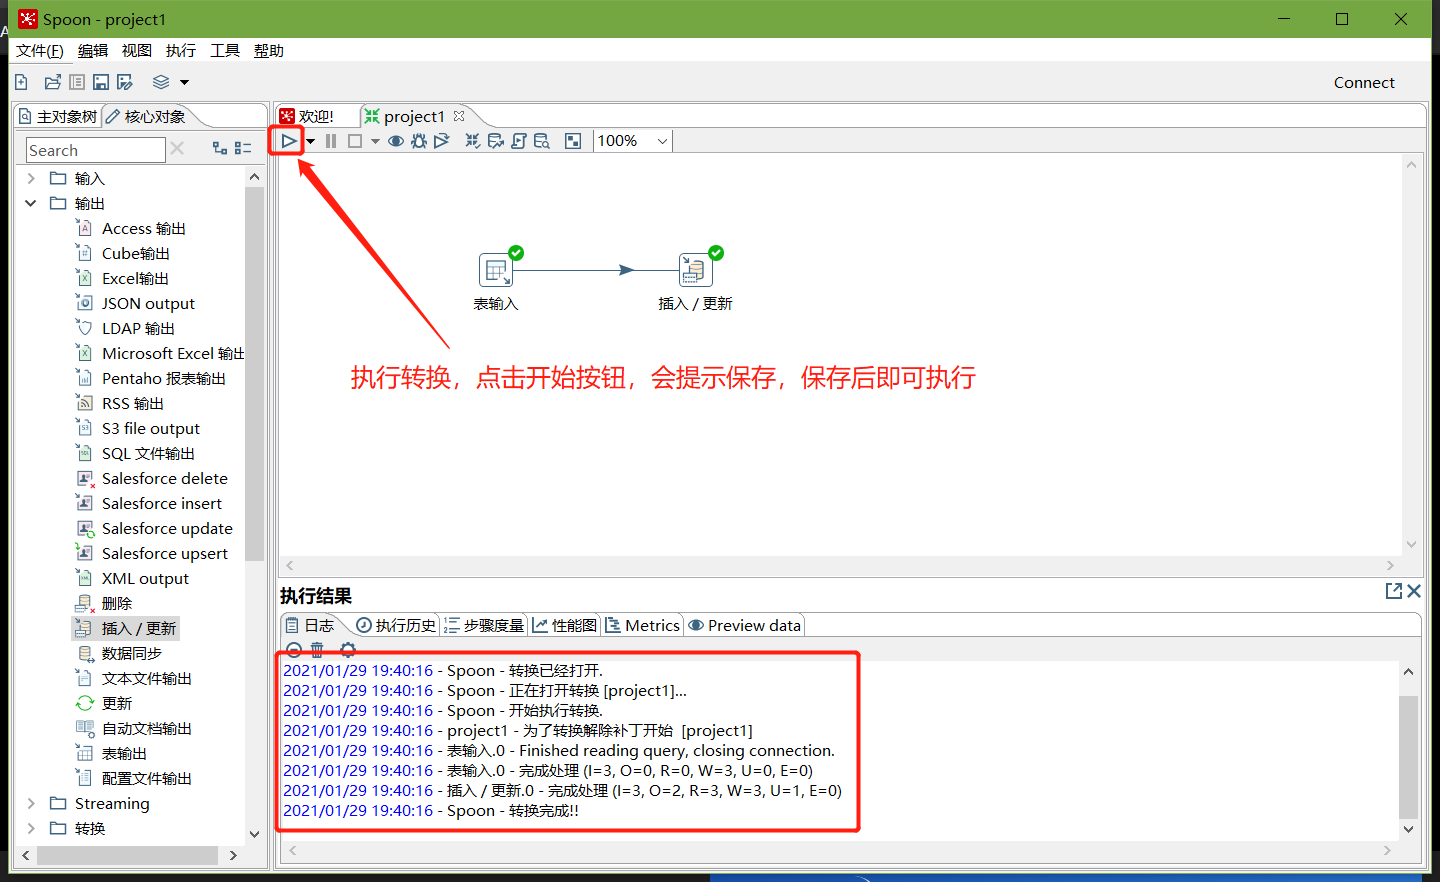Switch to the 步骤度量 tab
Viewport: 1440px width, 882px height.
[x=485, y=625]
